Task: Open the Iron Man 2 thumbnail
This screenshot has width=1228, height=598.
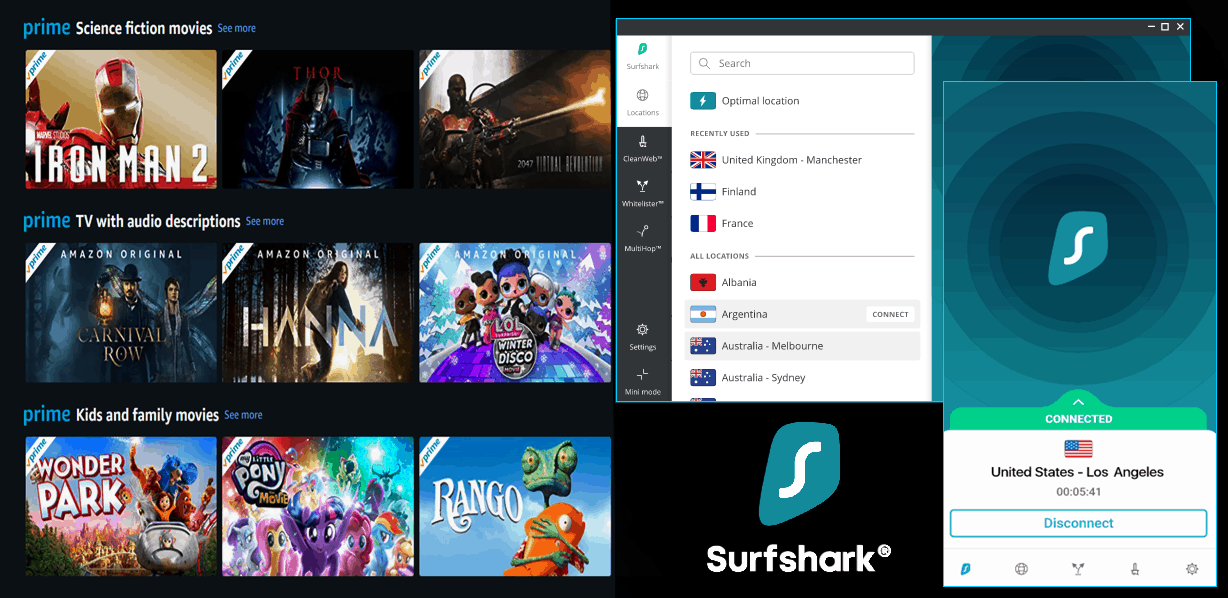Action: tap(121, 119)
